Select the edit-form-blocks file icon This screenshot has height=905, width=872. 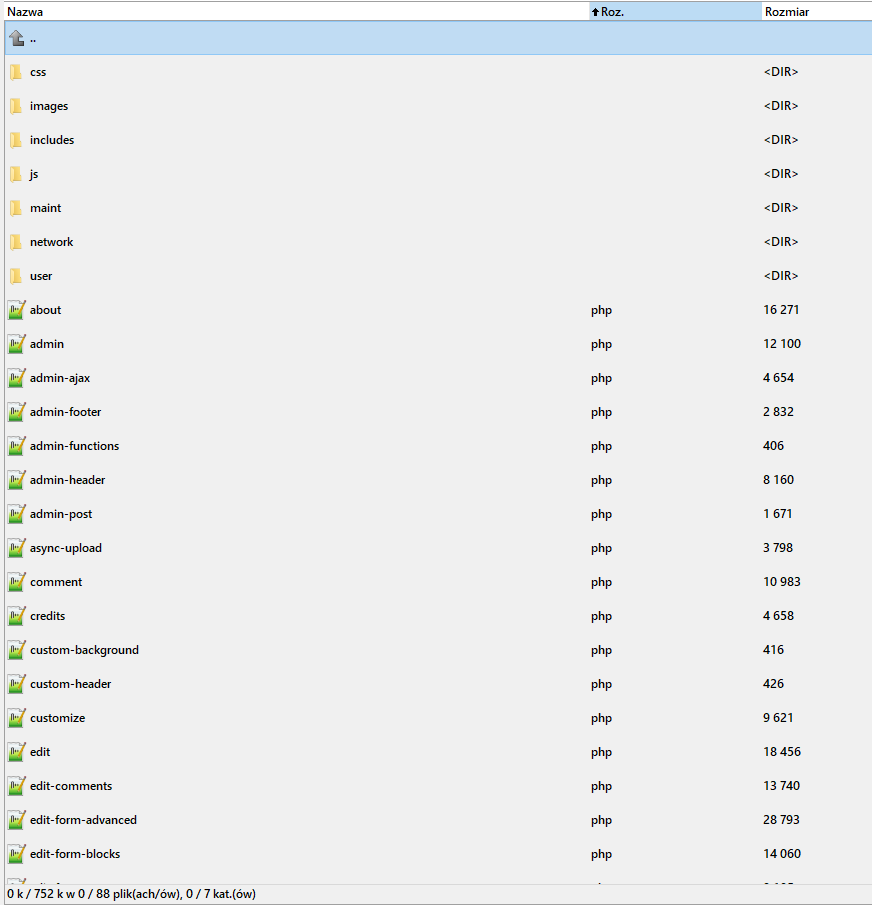tap(16, 854)
